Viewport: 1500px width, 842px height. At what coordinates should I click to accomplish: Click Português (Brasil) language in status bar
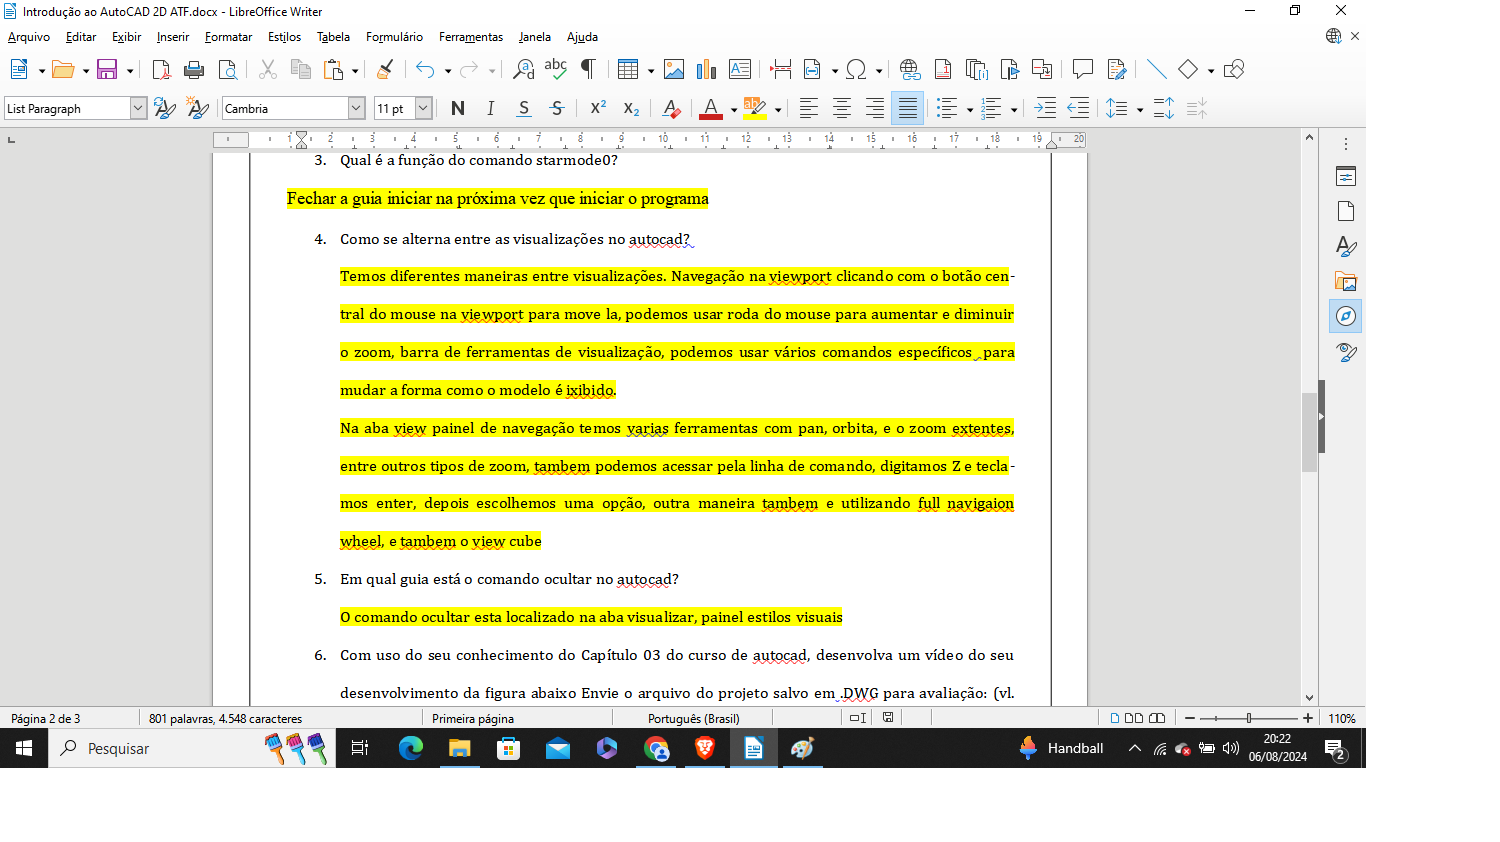pos(693,718)
